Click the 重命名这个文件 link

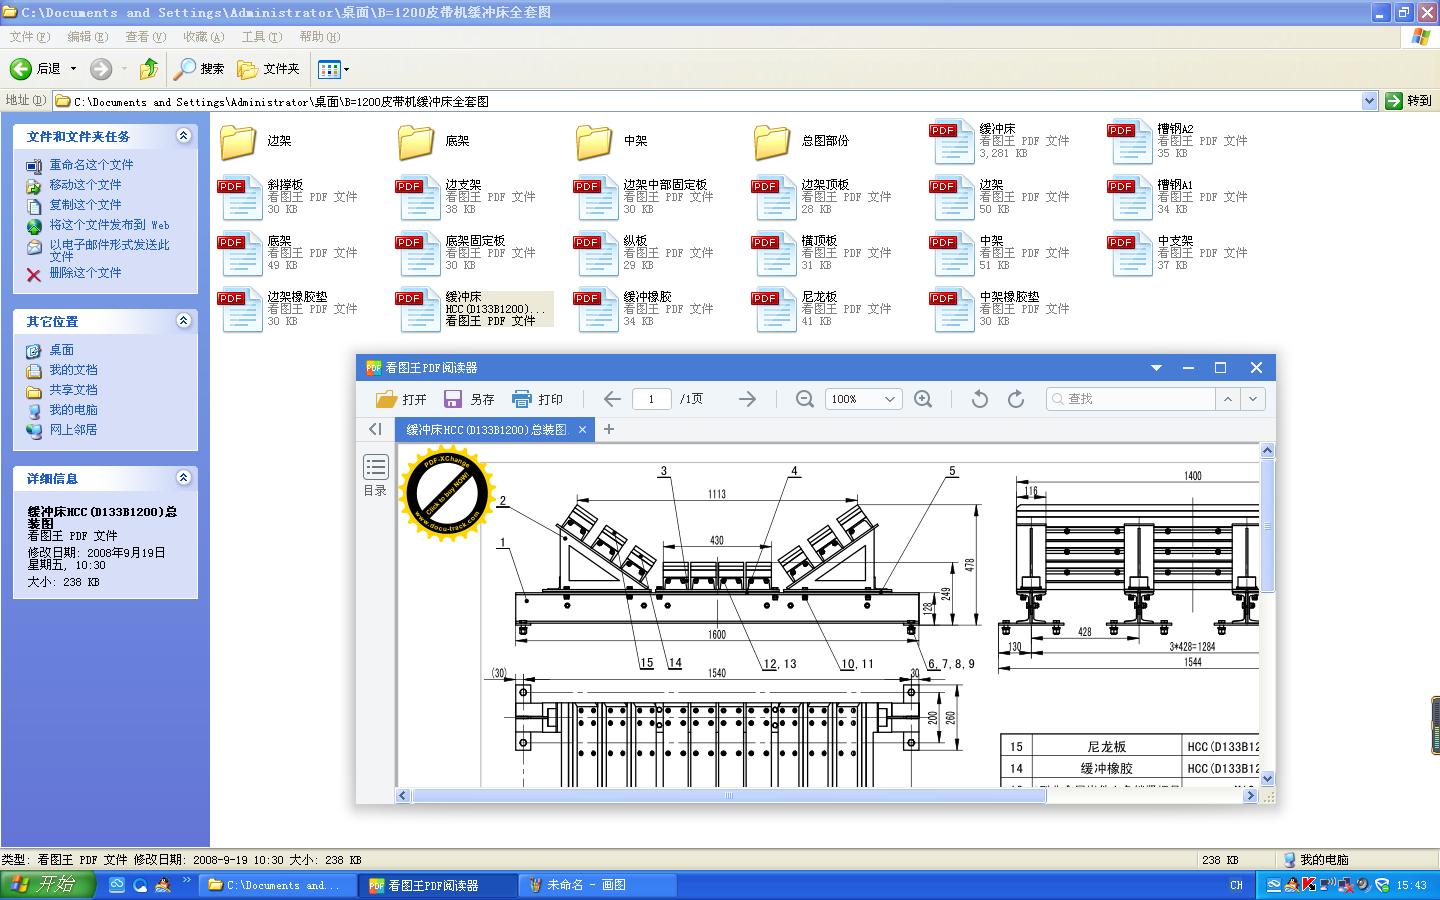pos(91,165)
